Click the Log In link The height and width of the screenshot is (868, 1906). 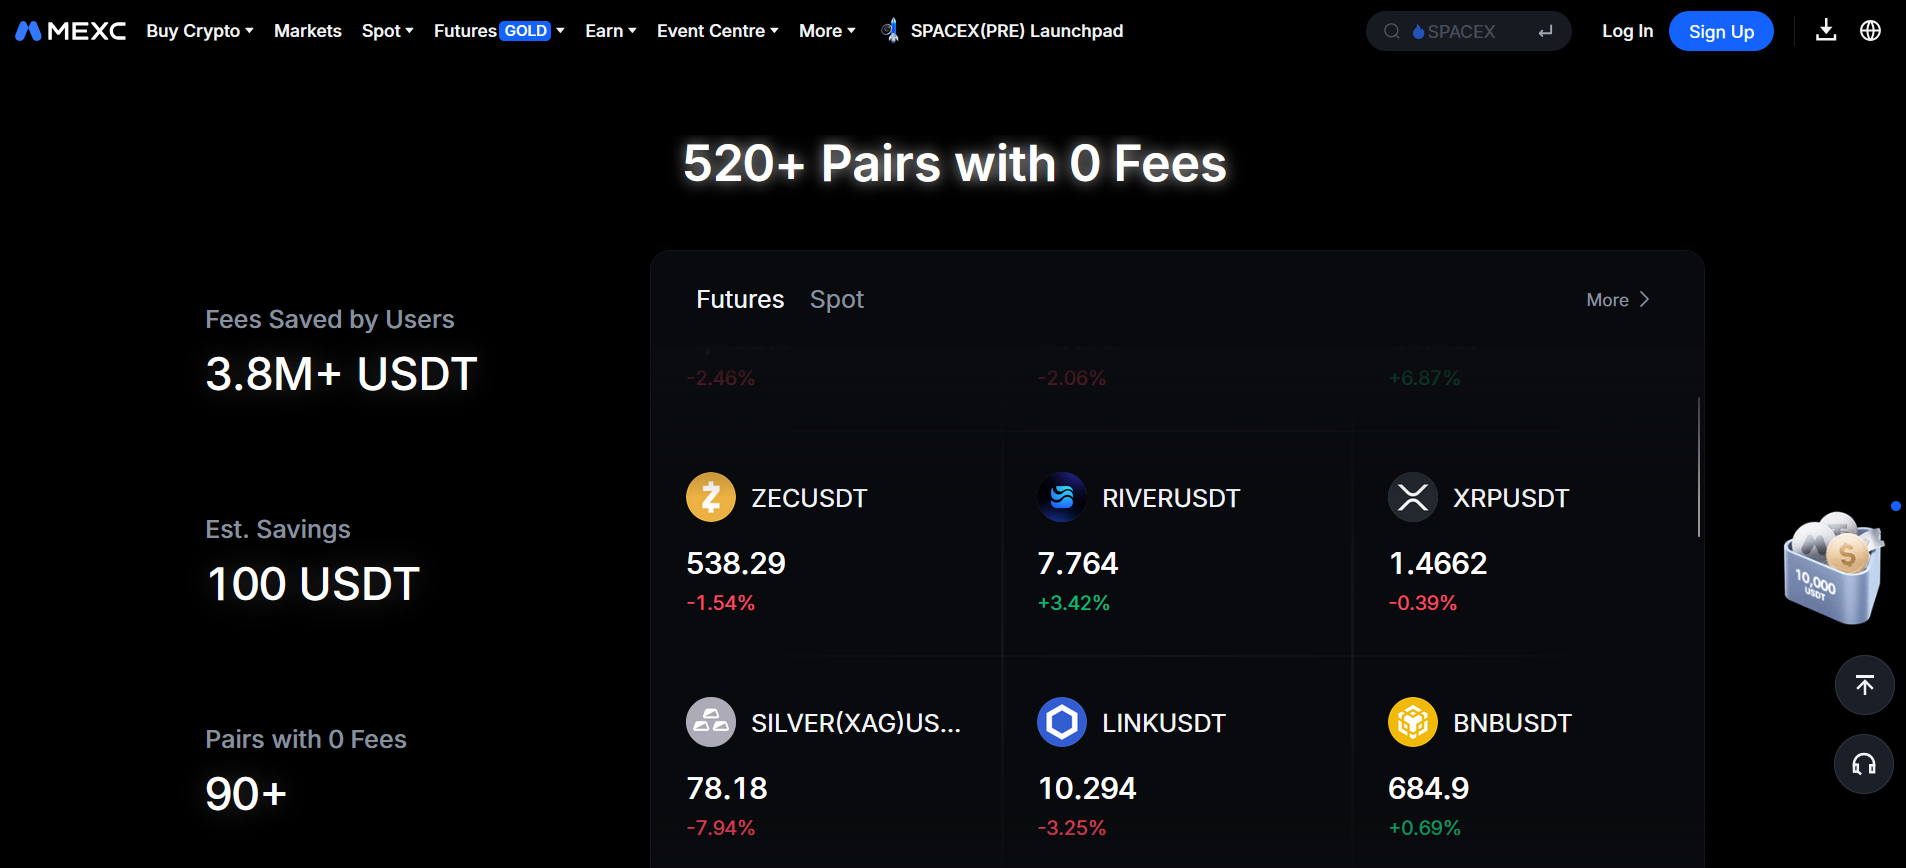click(x=1627, y=31)
